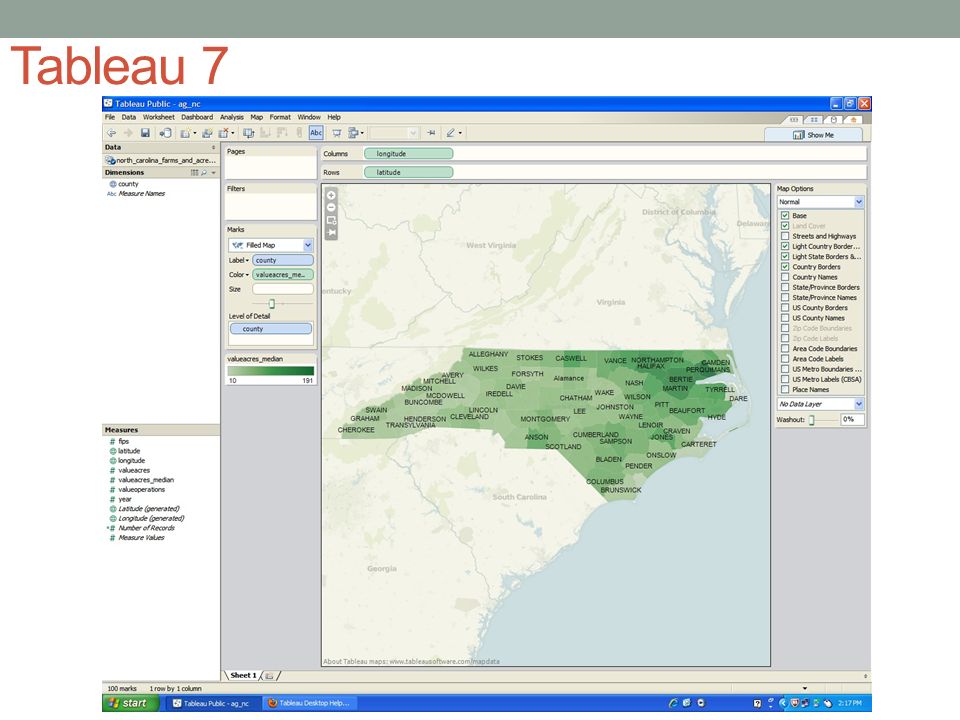Click the Save disk icon in toolbar

[x=145, y=133]
